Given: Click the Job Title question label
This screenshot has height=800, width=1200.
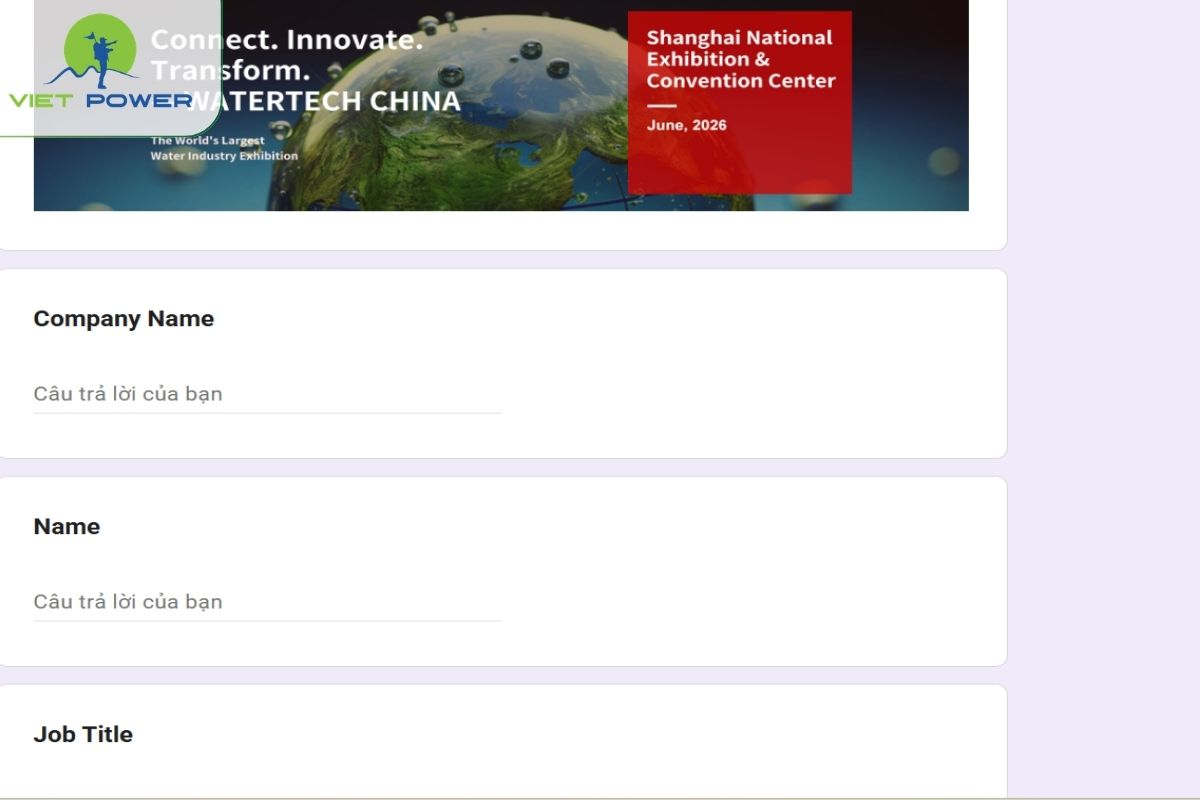Looking at the screenshot, I should (83, 735).
